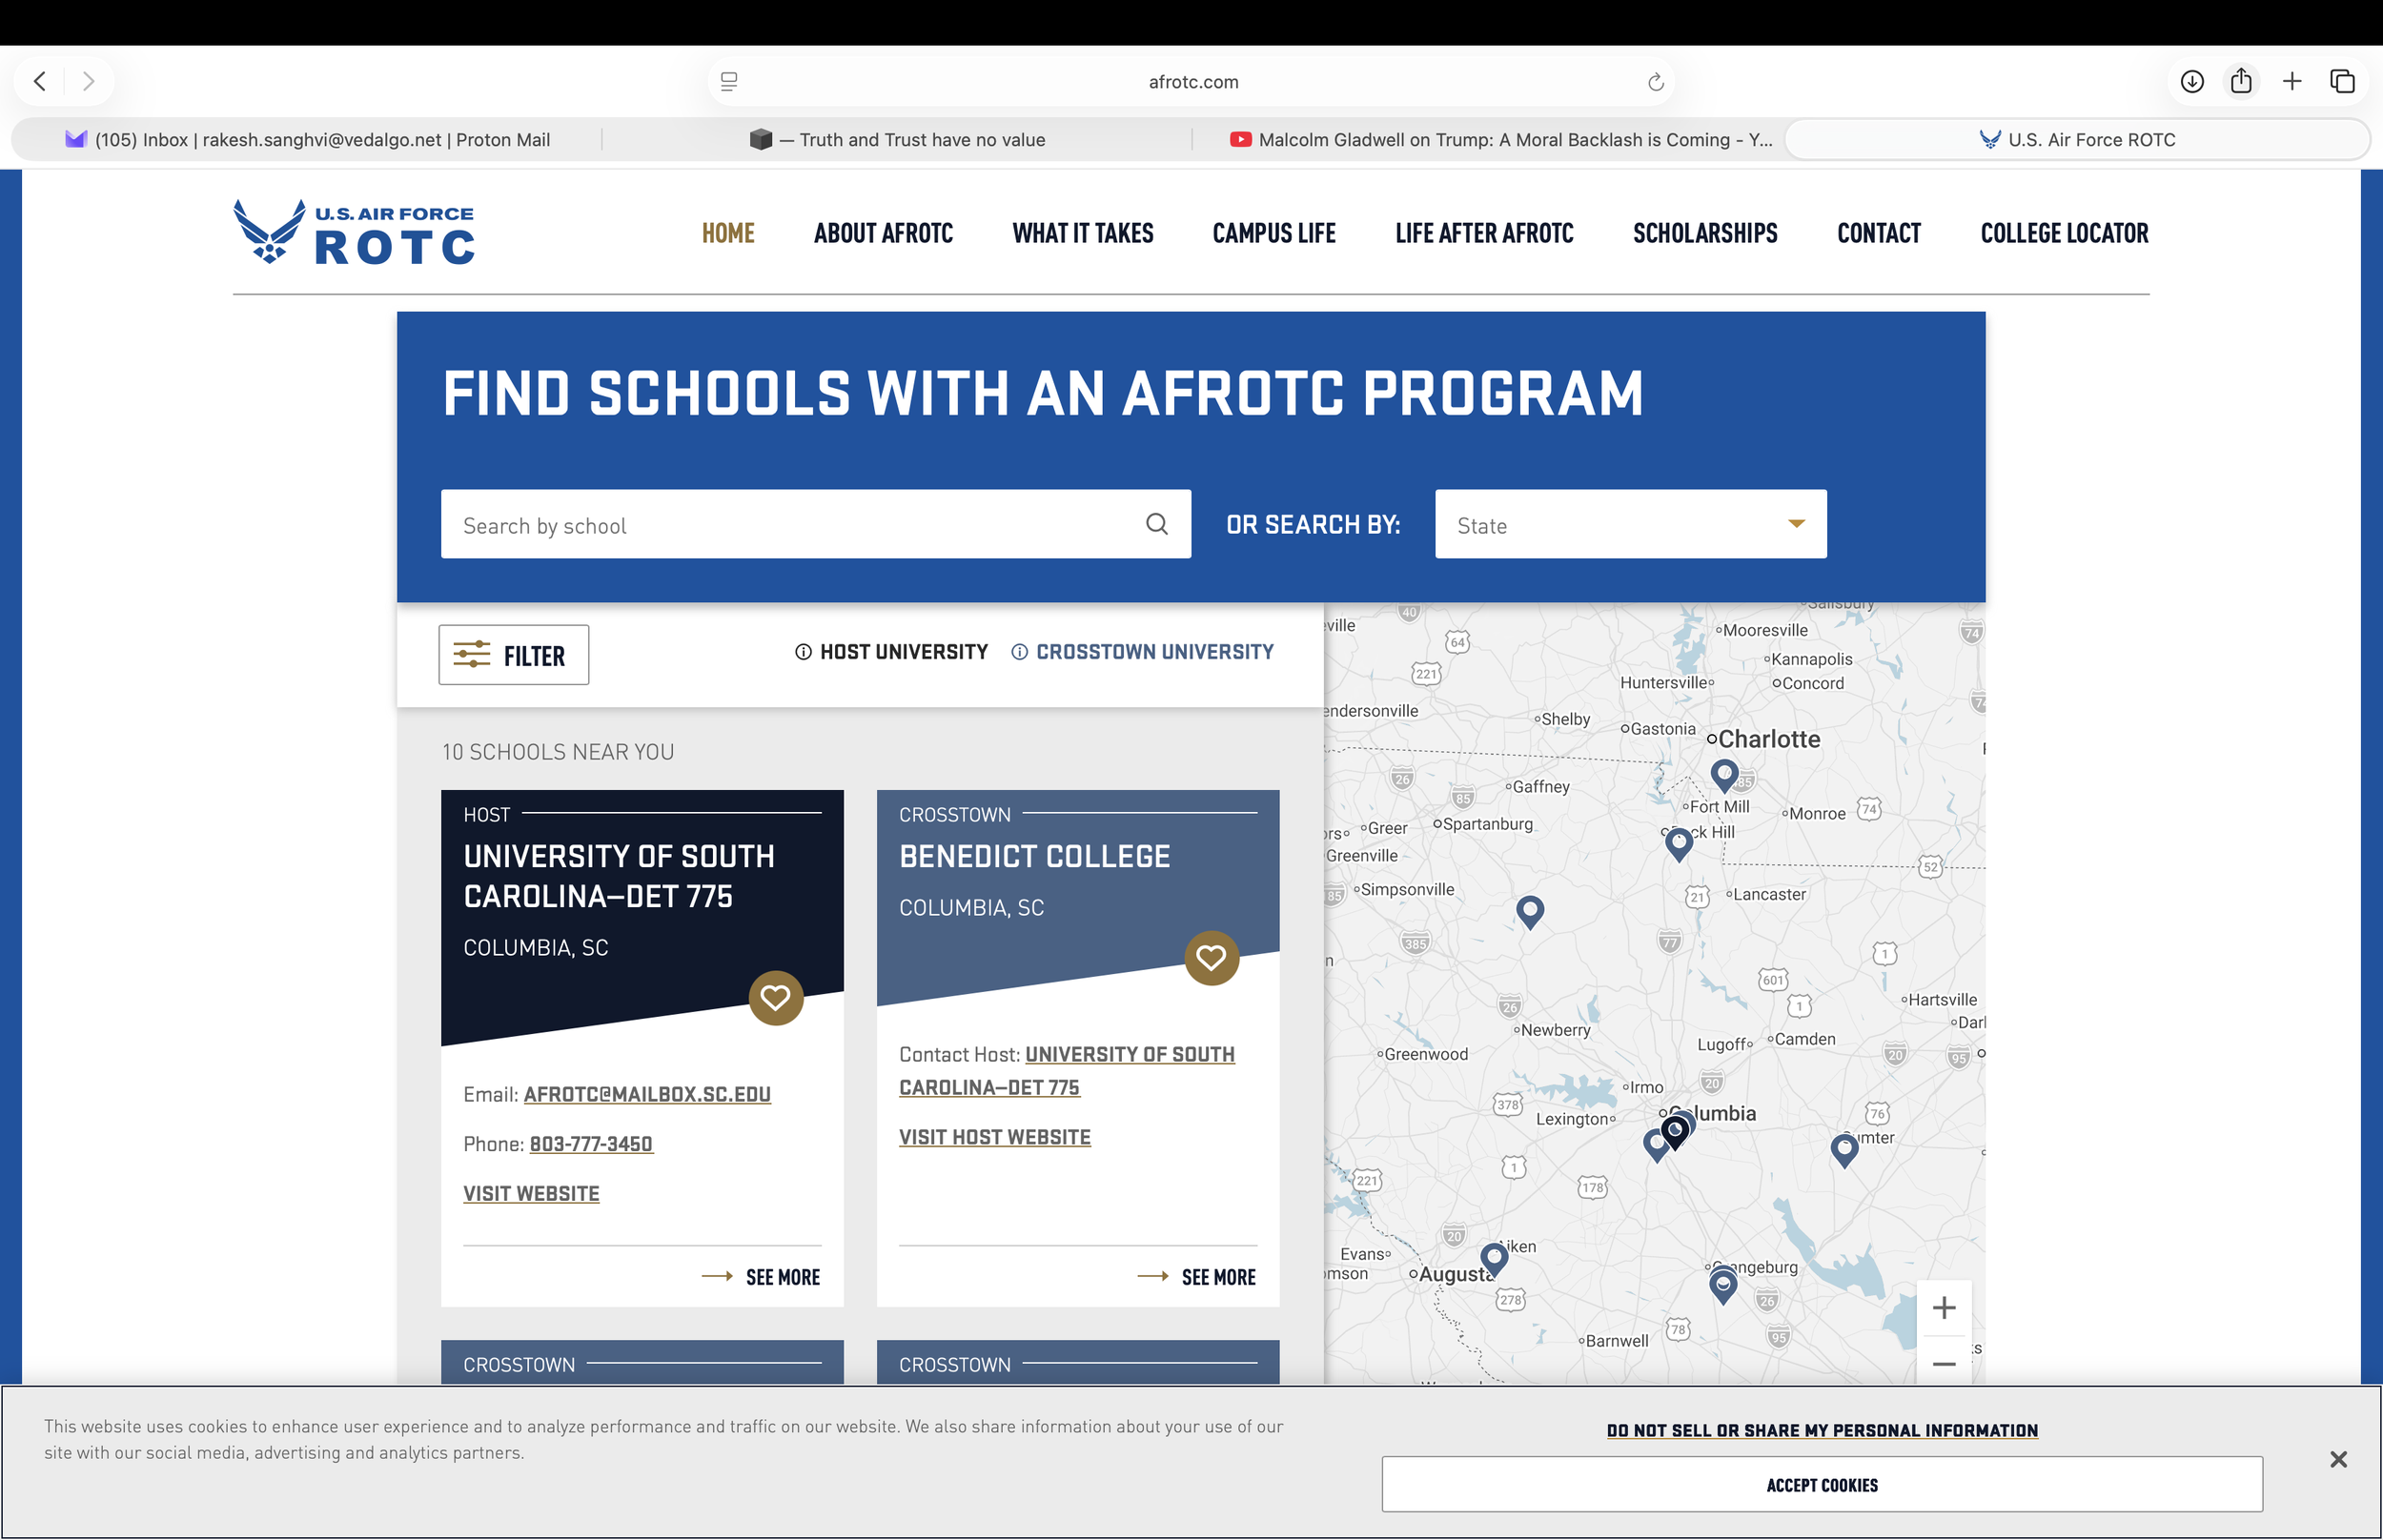Select the map pin near Sumter
The width and height of the screenshot is (2383, 1540).
1844,1150
